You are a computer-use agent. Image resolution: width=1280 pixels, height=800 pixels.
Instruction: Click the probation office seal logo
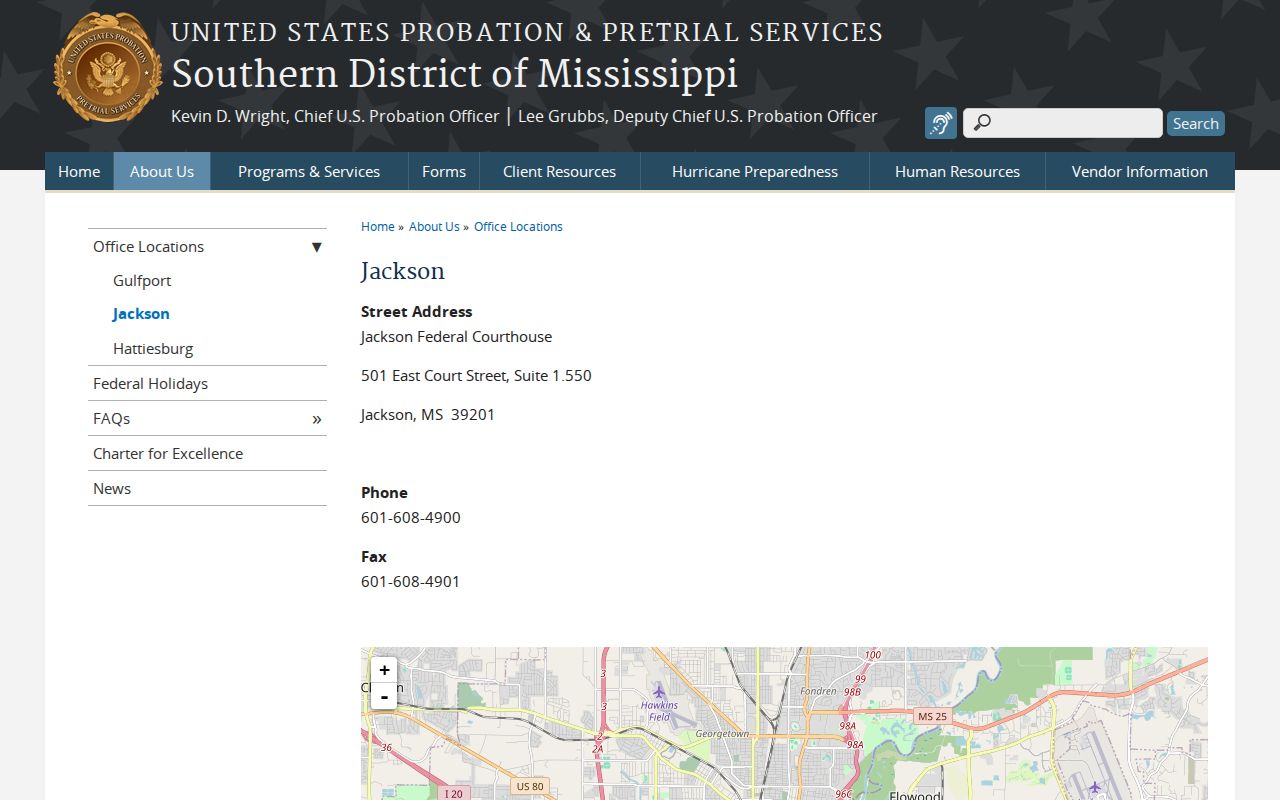[108, 68]
